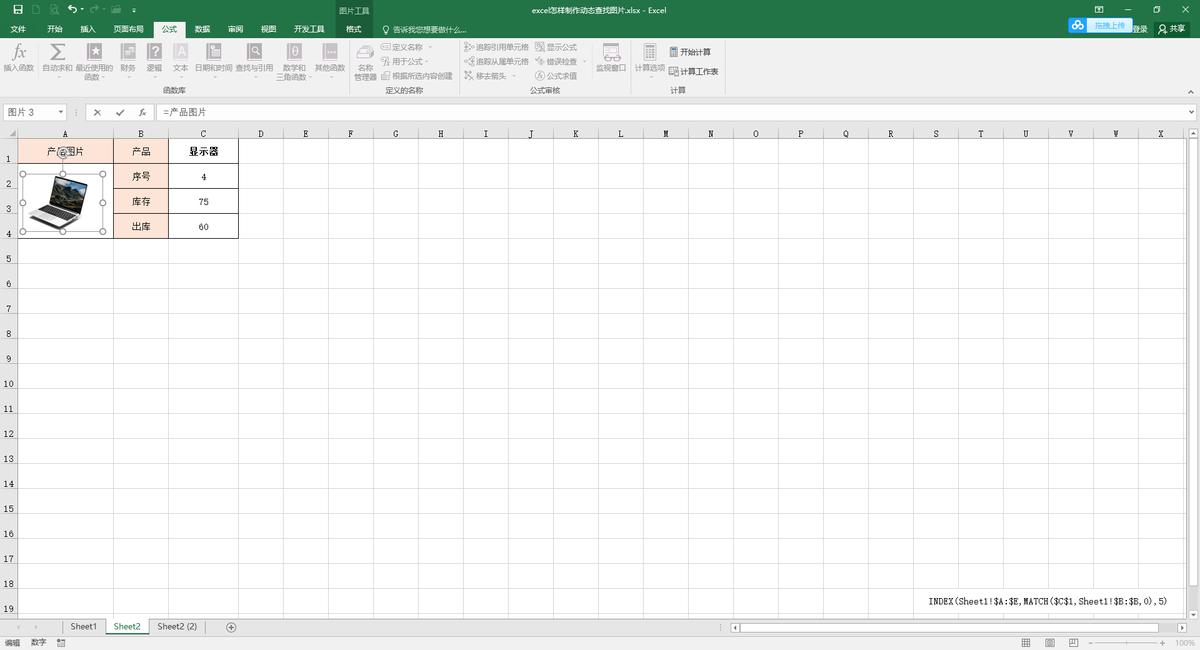
Task: Select column header D
Action: (260, 133)
